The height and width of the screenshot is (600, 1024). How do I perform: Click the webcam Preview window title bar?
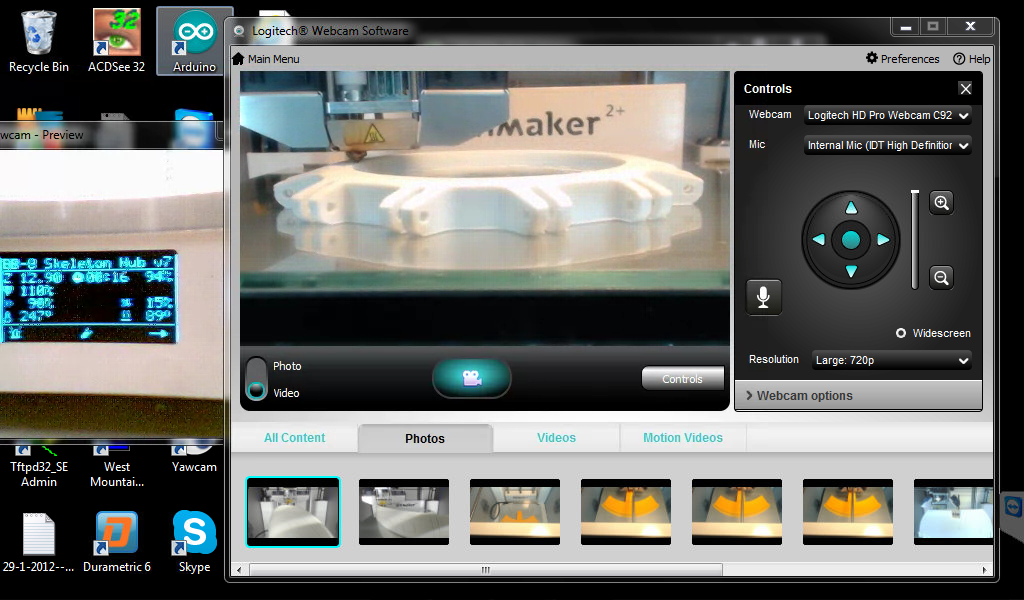coord(111,135)
